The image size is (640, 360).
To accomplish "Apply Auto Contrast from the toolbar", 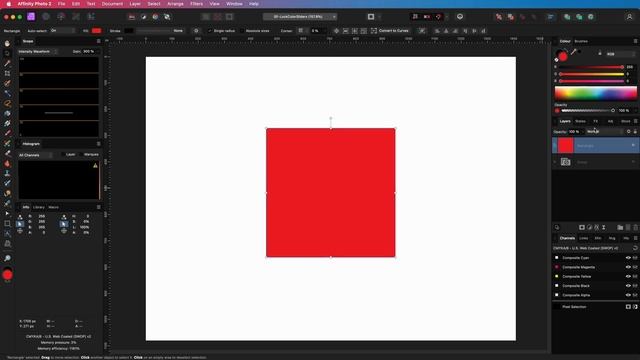I will tap(143, 17).
